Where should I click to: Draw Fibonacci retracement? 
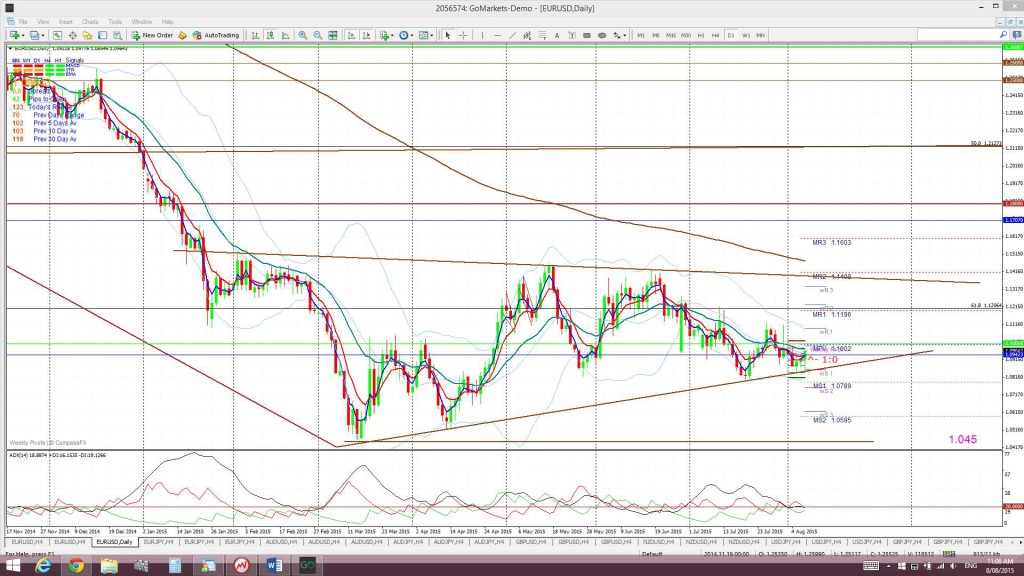[542, 35]
